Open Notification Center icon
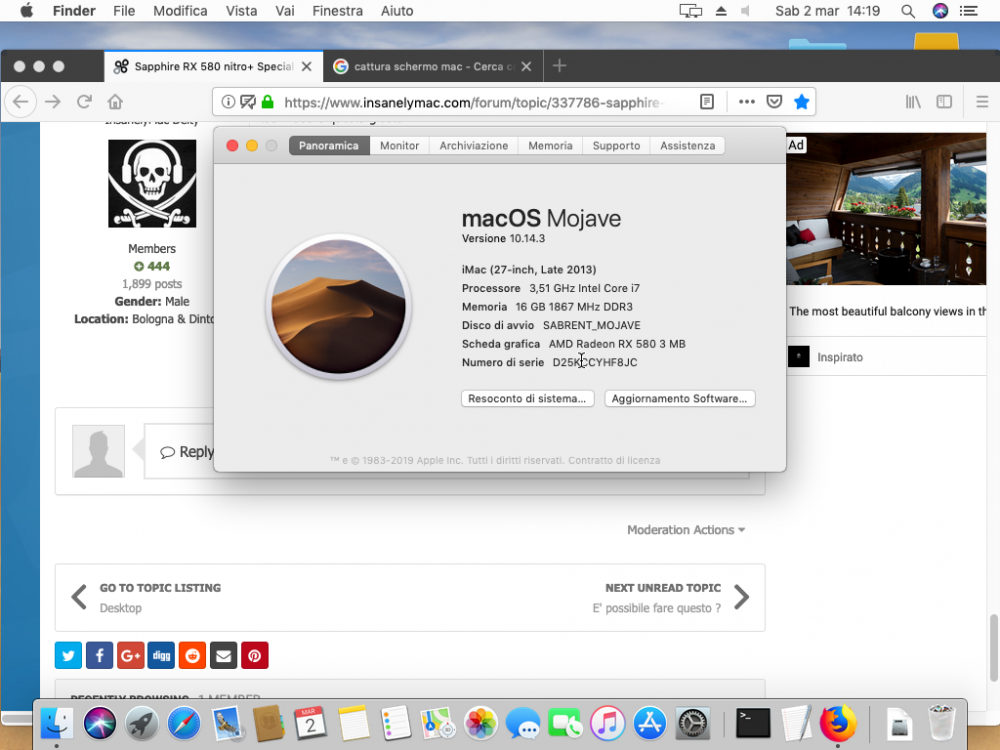Screen dimensions: 1000x750 tap(969, 11)
